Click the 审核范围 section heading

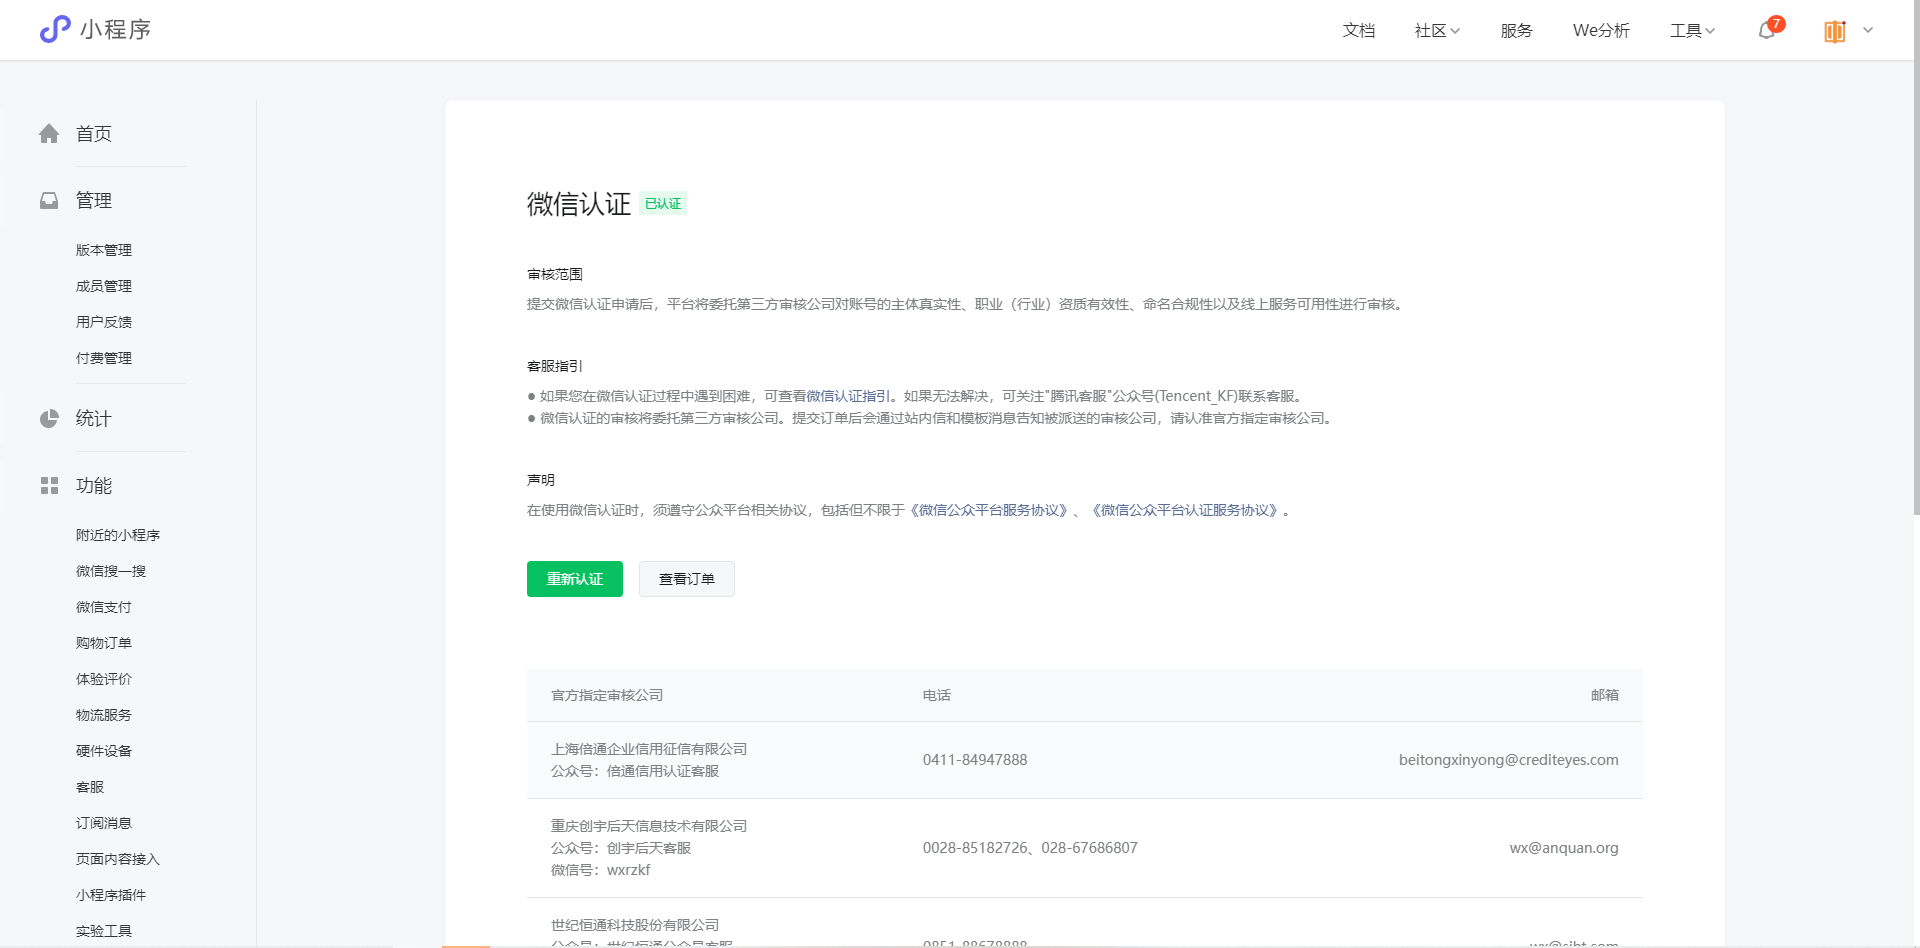point(555,274)
